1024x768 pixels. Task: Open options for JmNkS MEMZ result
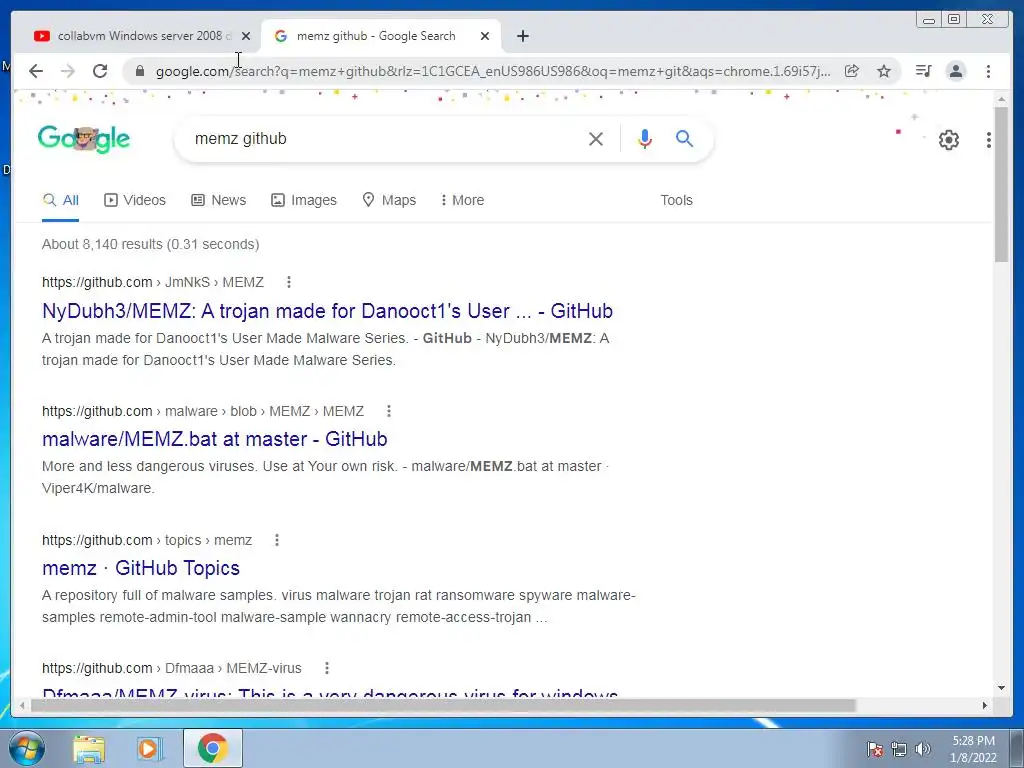coord(289,282)
